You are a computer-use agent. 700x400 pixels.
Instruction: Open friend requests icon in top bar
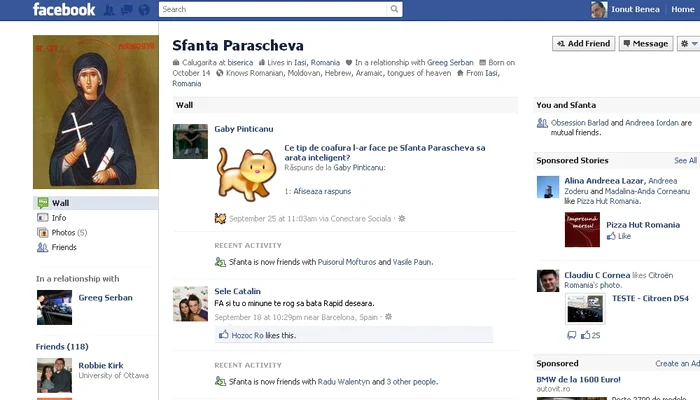[x=109, y=9]
